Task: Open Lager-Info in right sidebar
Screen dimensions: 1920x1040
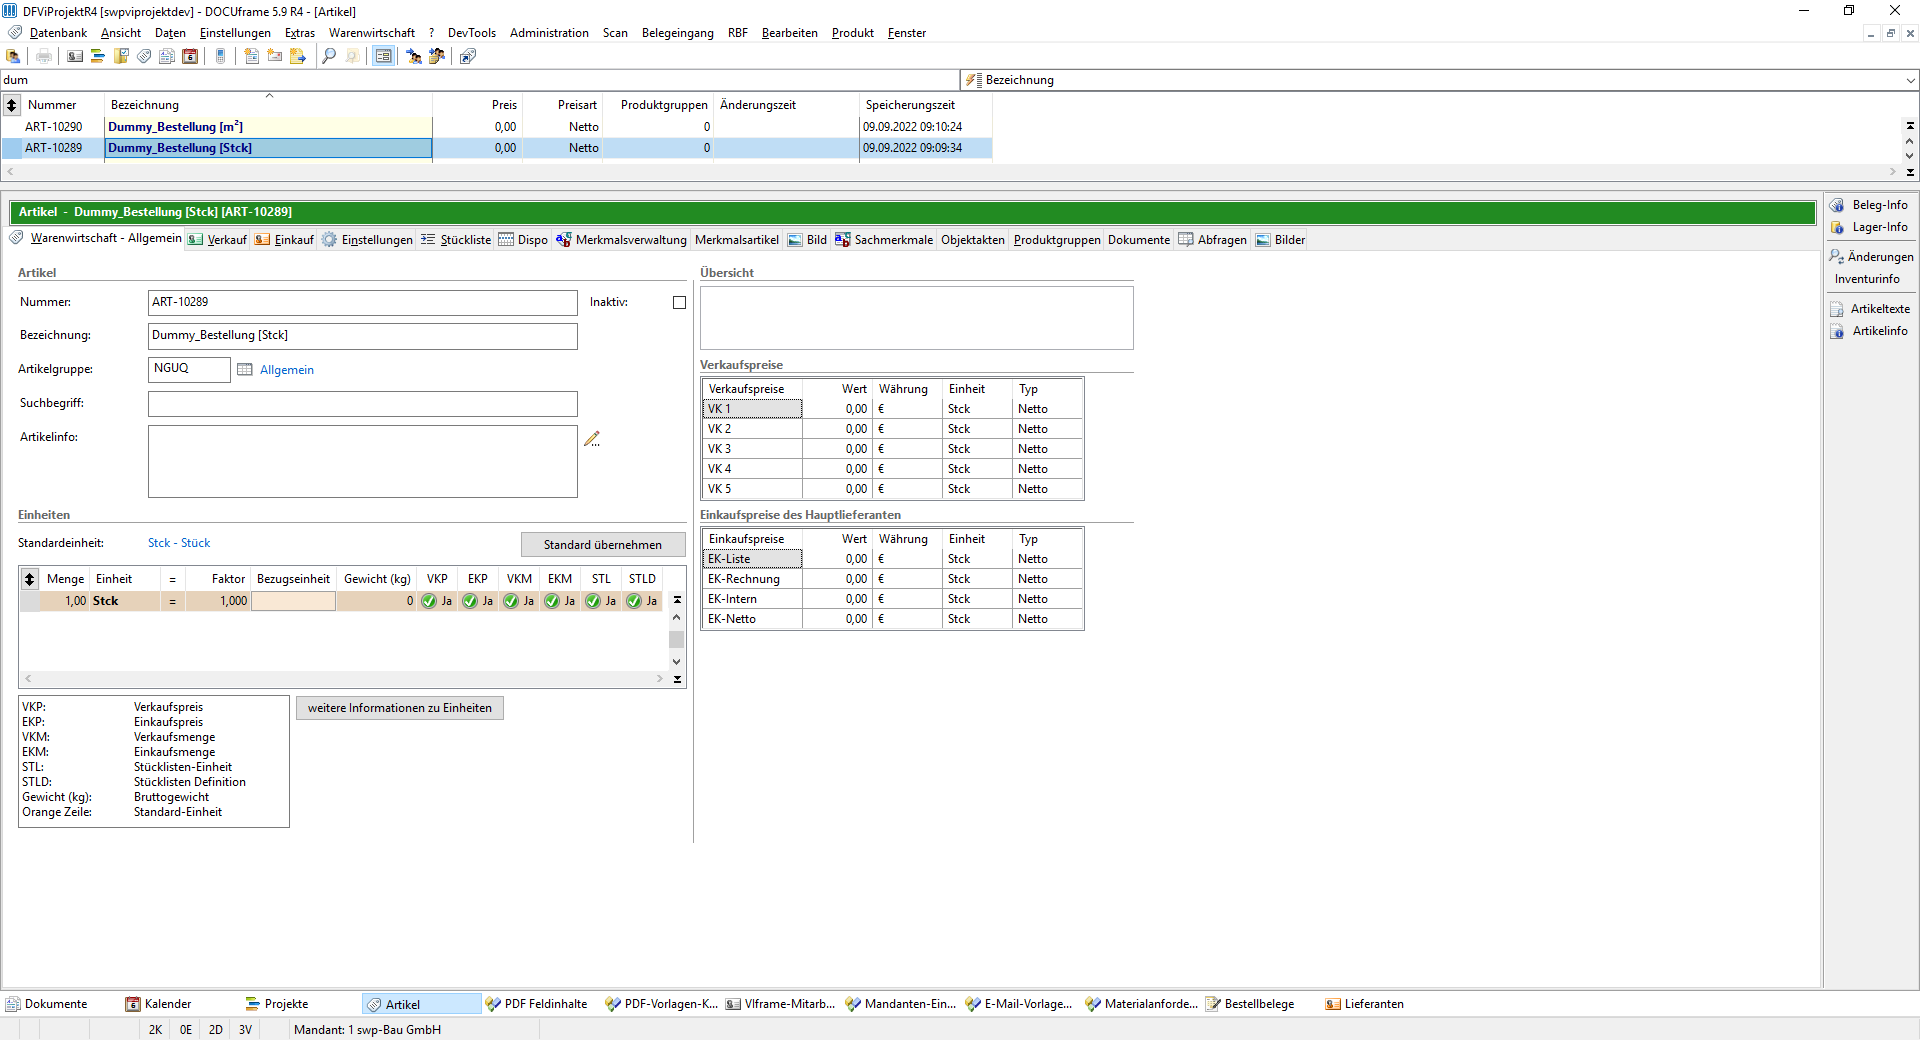Action: 1869,227
